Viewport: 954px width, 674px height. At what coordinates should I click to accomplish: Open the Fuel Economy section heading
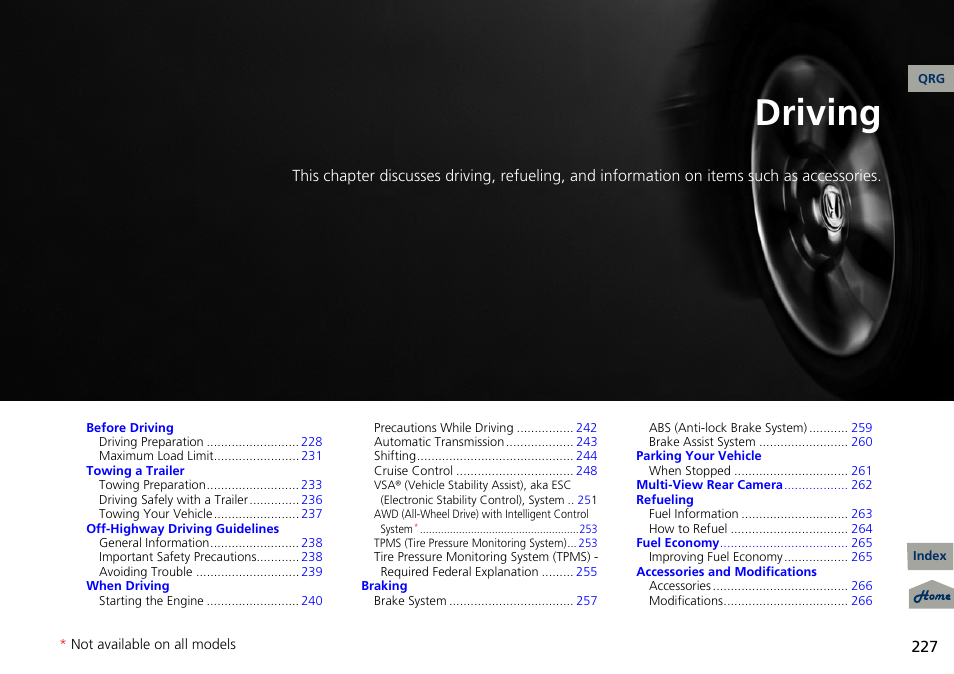point(677,543)
